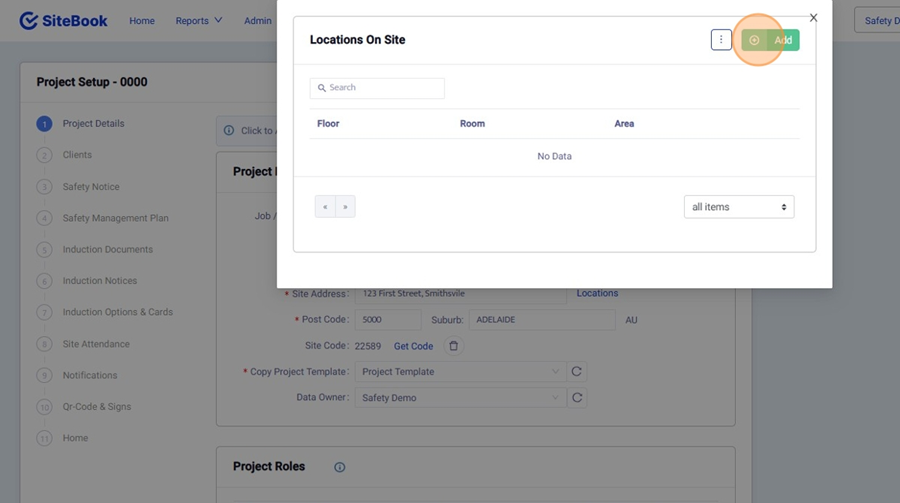The height and width of the screenshot is (503, 900).
Task: Click the SiteBook logo icon
Action: point(28,21)
